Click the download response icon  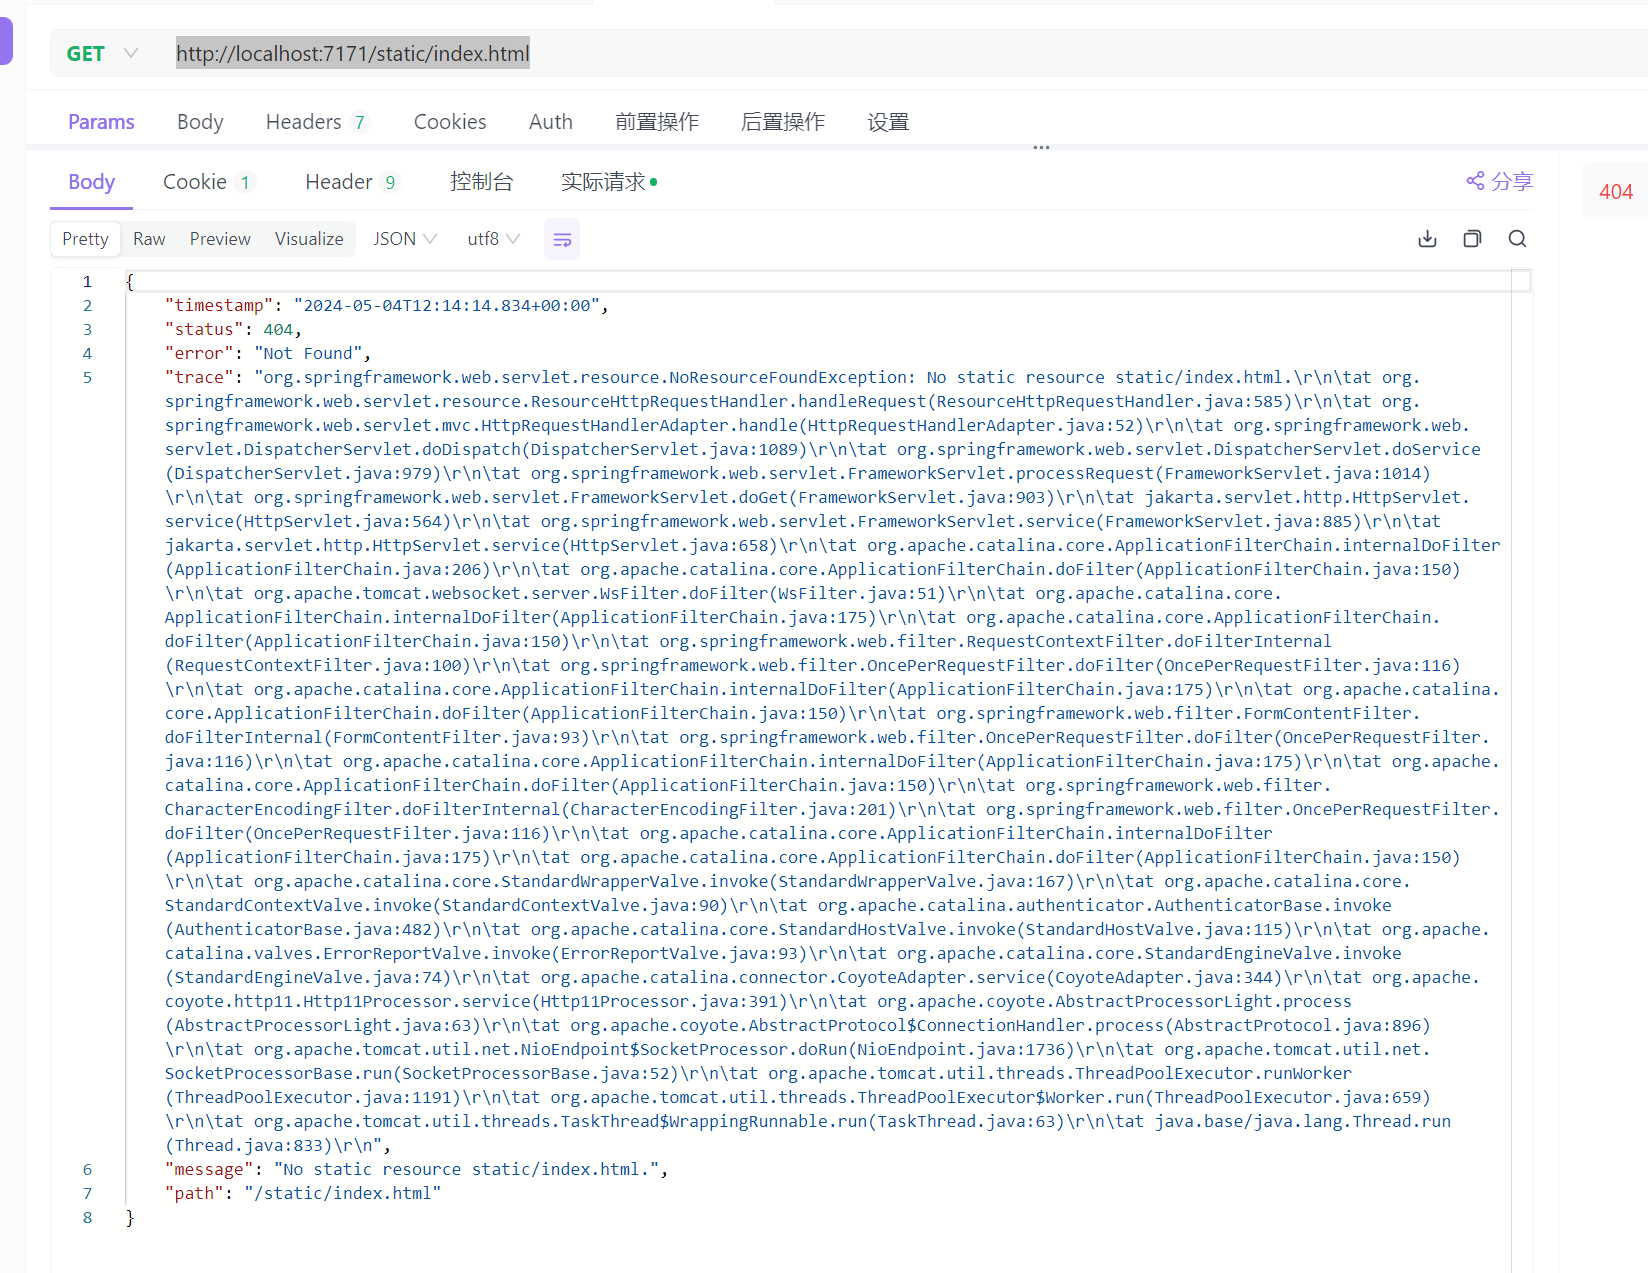[x=1427, y=239]
